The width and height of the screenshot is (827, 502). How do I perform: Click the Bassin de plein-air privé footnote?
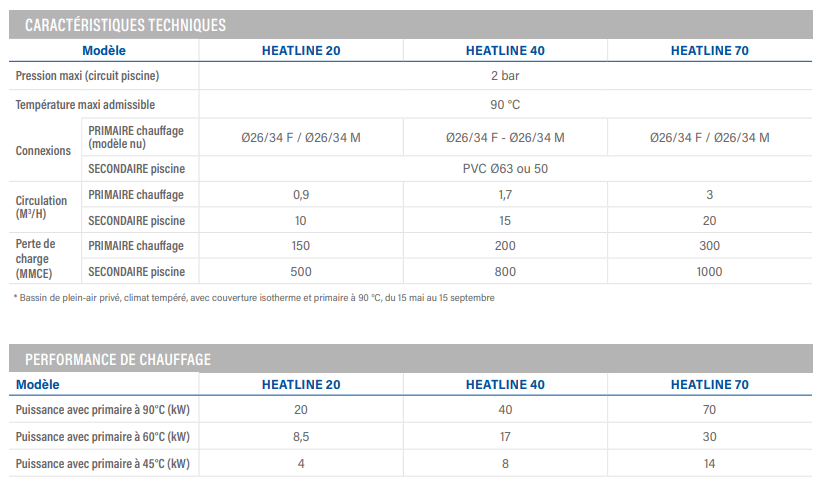[x=254, y=298]
